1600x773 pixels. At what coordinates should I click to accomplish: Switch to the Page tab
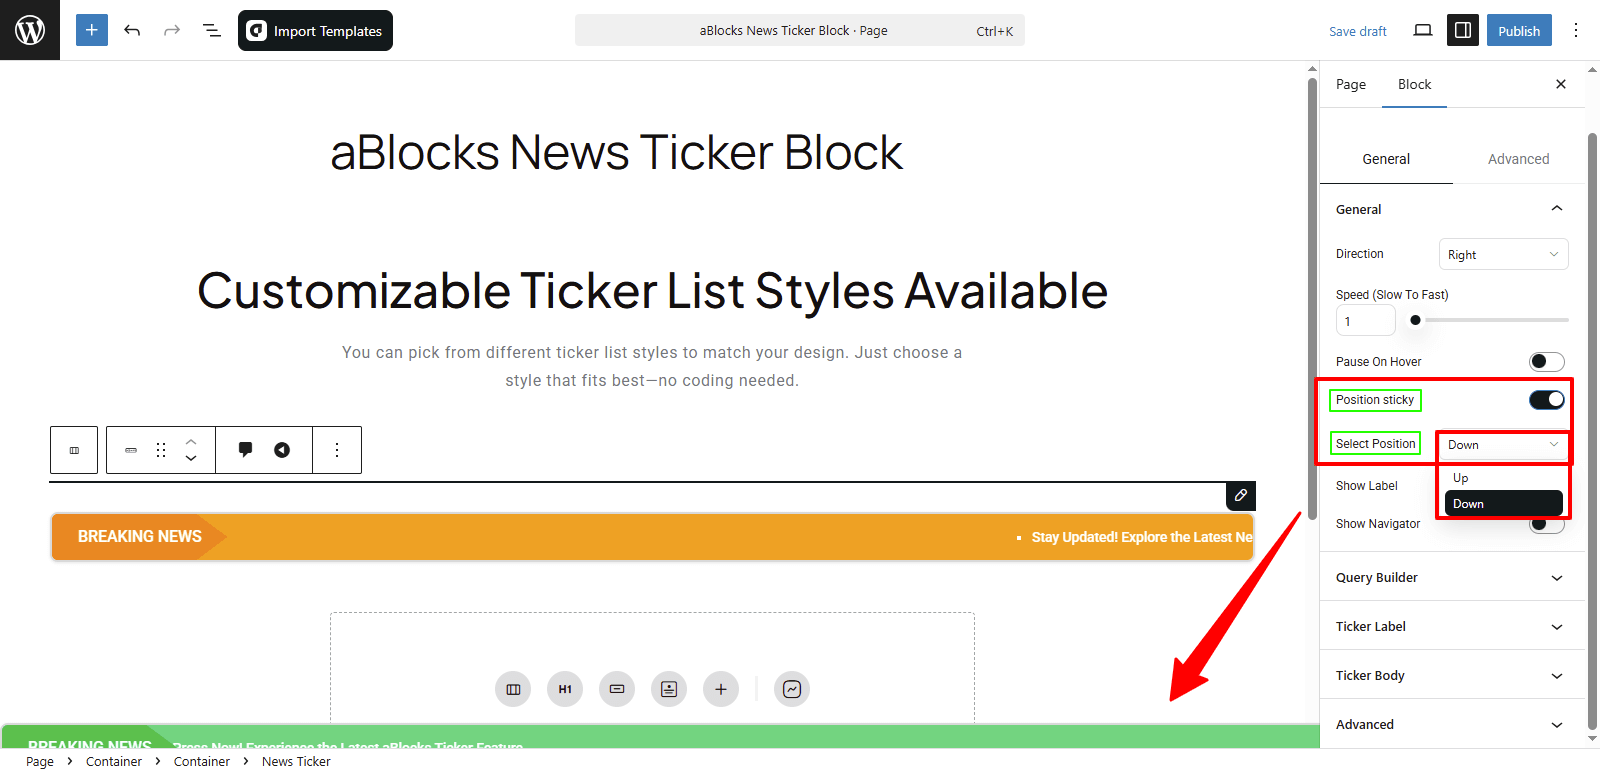click(x=1351, y=84)
